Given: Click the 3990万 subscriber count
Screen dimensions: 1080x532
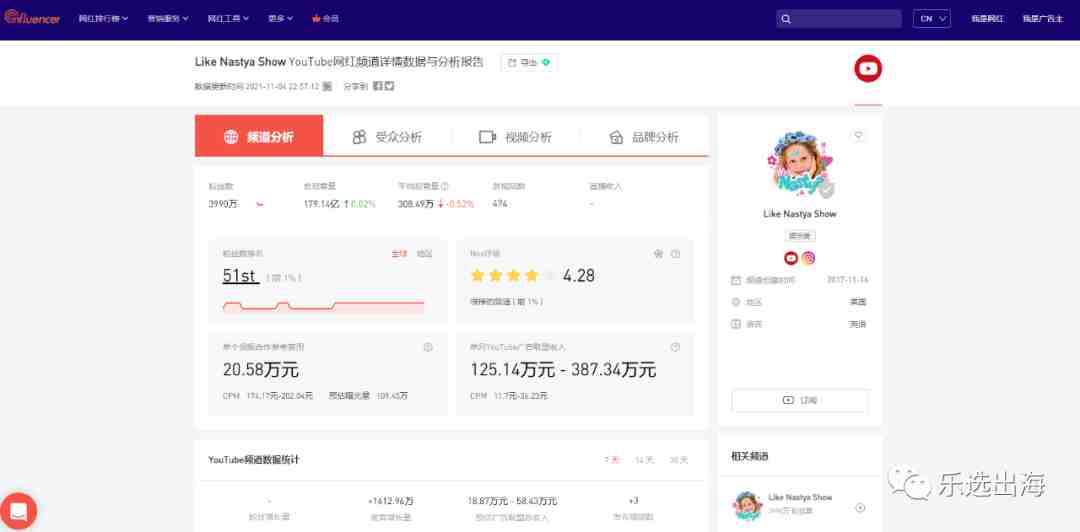Looking at the screenshot, I should tap(222, 204).
